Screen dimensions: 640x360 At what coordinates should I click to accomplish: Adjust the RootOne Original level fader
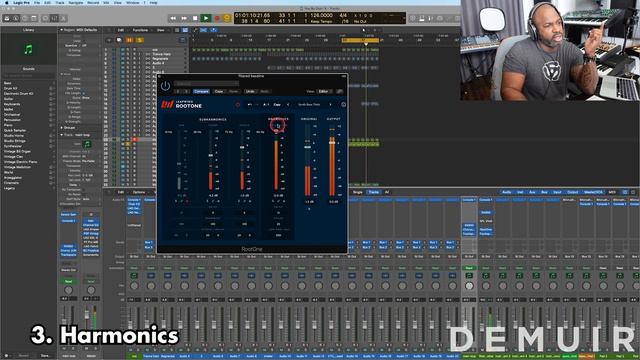[x=307, y=147]
